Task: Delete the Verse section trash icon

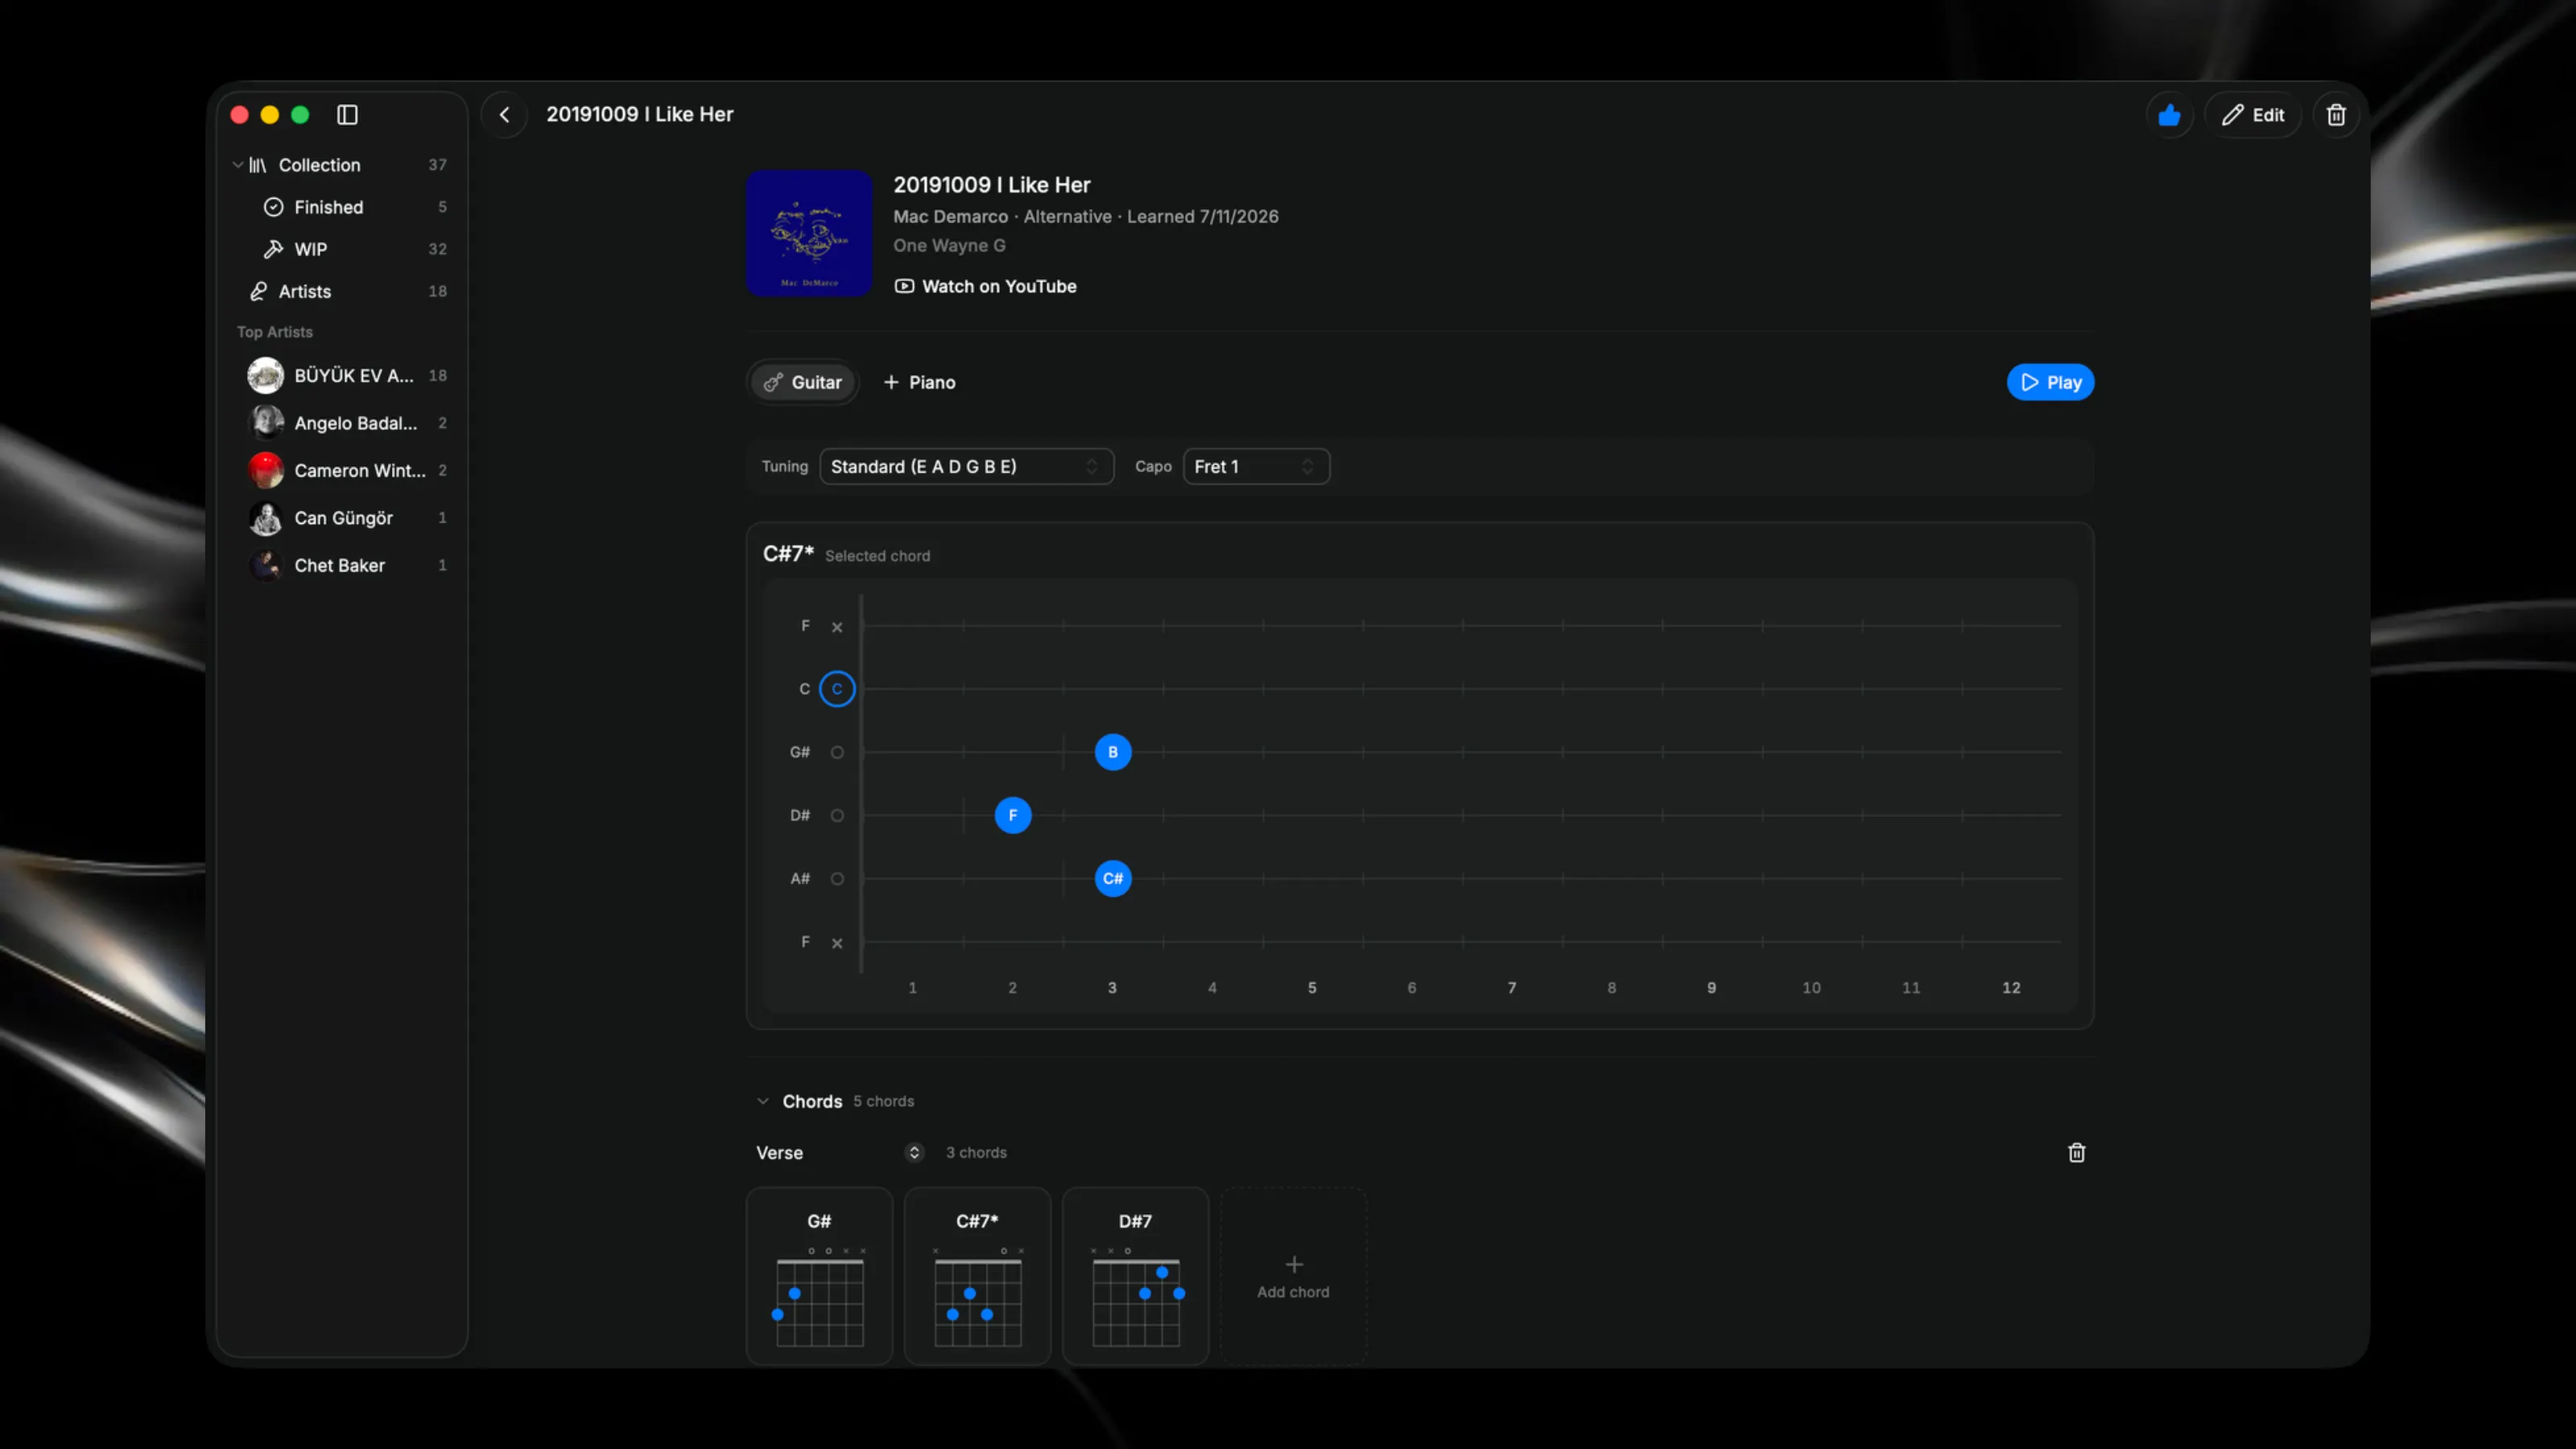Action: pyautogui.click(x=2077, y=1153)
